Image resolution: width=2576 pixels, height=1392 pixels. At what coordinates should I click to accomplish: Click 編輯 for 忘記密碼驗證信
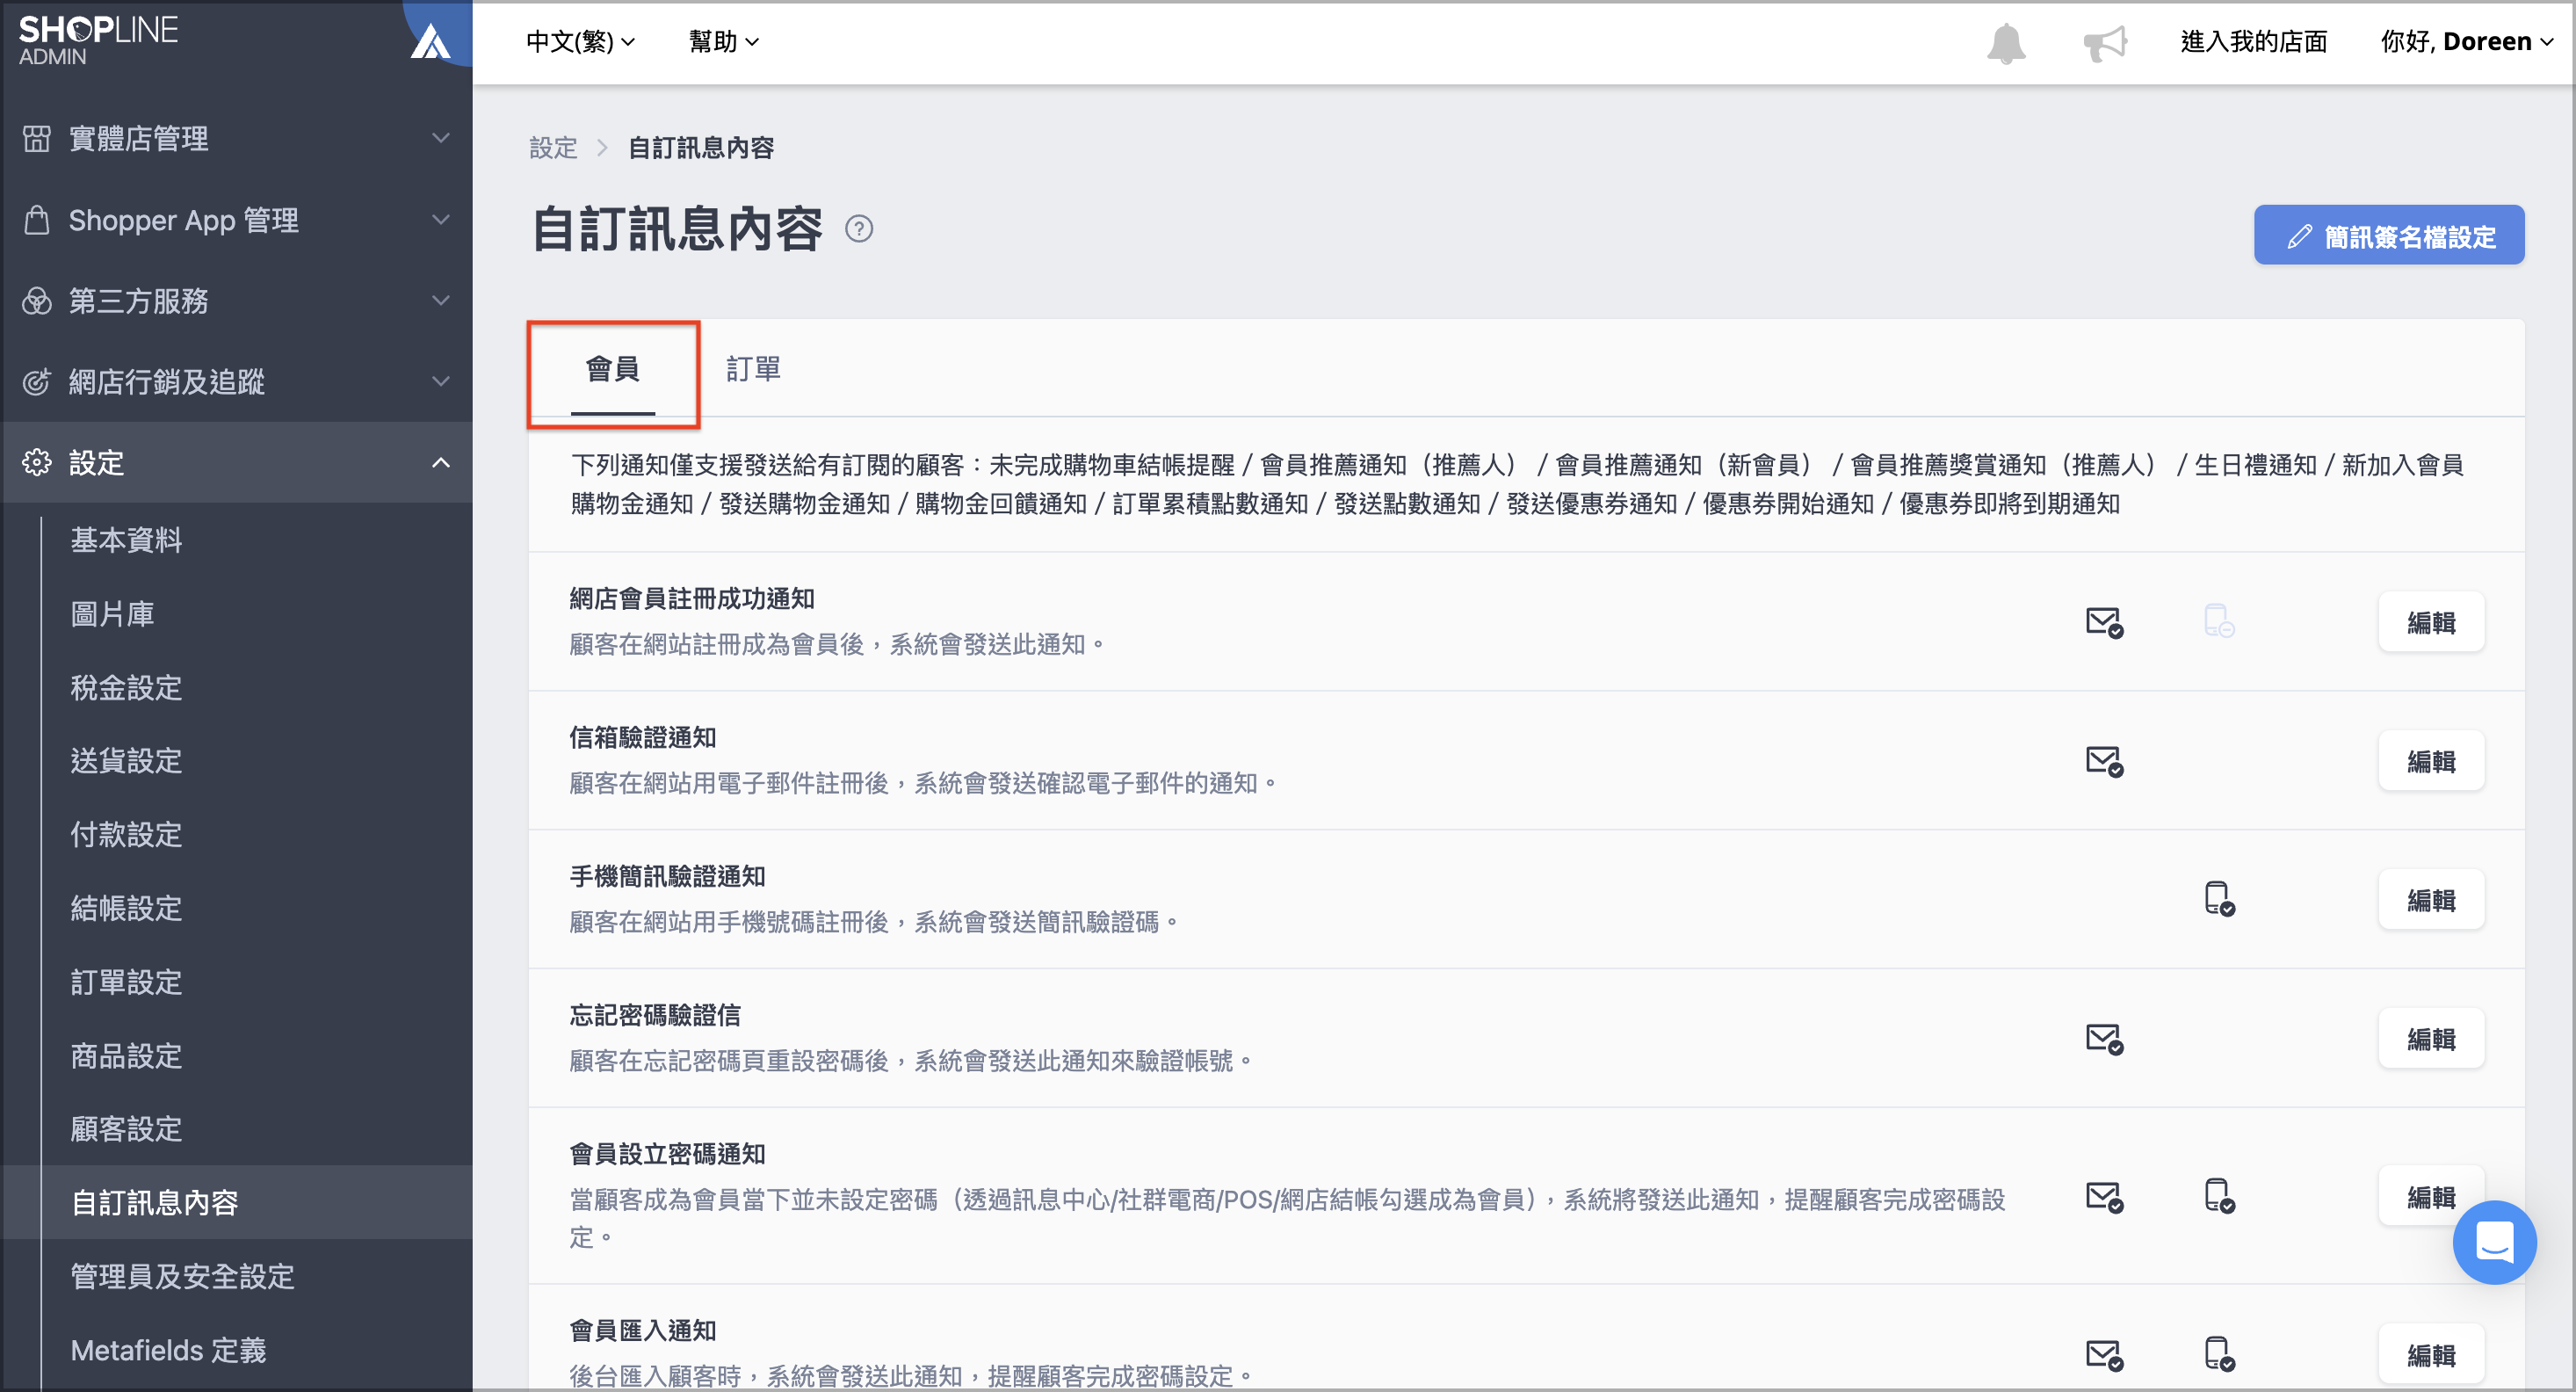2431,1039
